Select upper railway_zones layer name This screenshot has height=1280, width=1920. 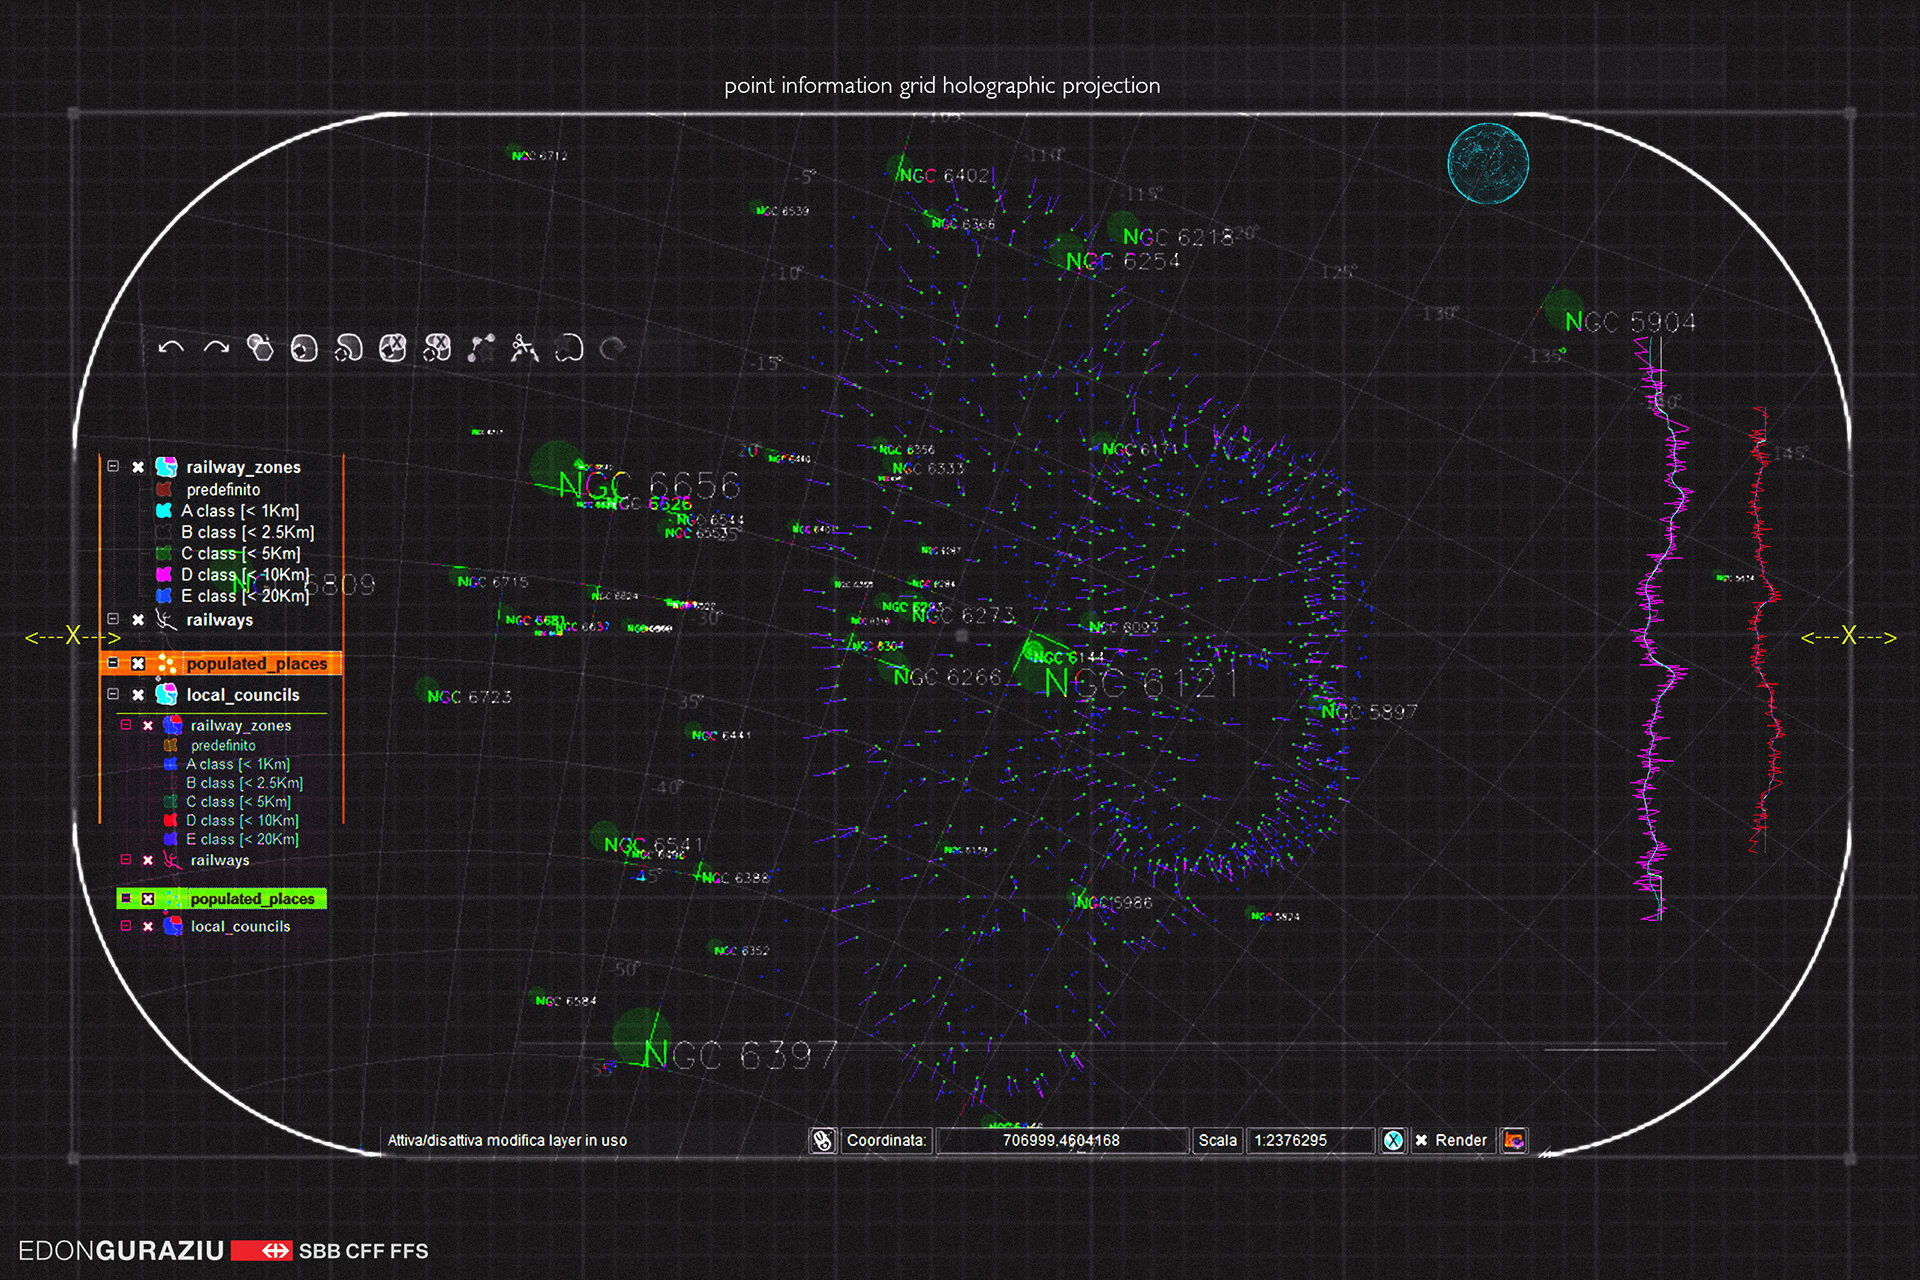click(243, 467)
